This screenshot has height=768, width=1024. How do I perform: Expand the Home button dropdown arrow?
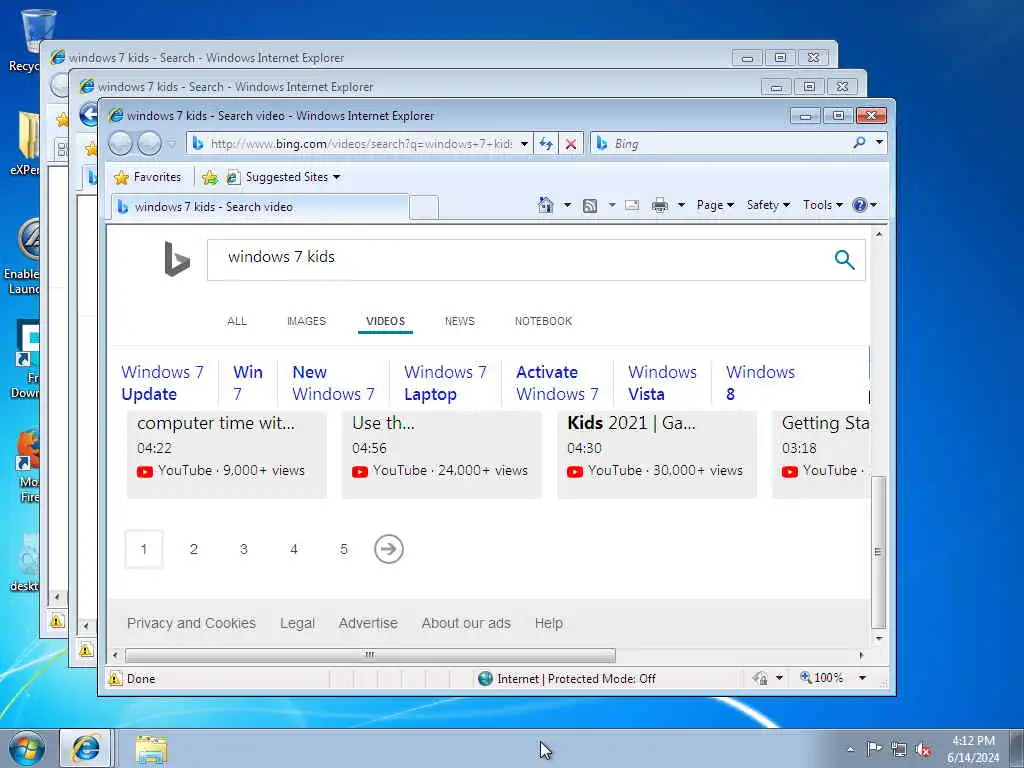[567, 205]
